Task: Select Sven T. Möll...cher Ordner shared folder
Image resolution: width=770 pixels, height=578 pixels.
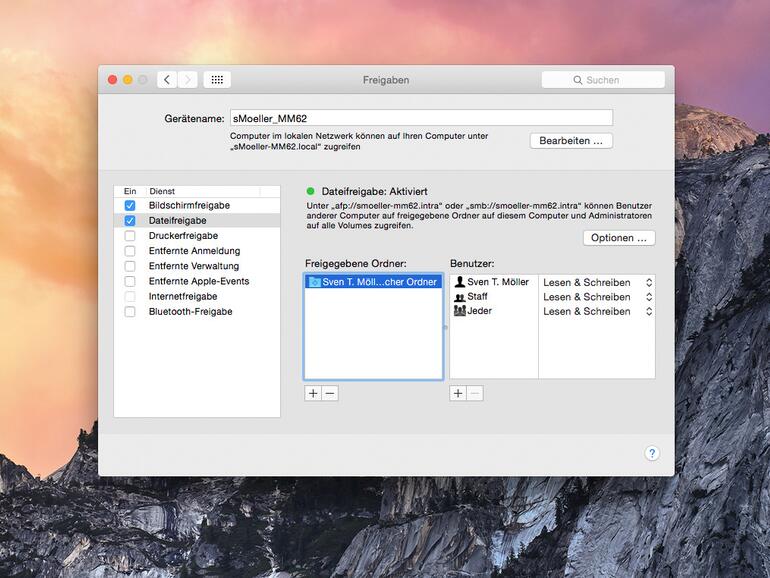Action: pyautogui.click(x=374, y=282)
